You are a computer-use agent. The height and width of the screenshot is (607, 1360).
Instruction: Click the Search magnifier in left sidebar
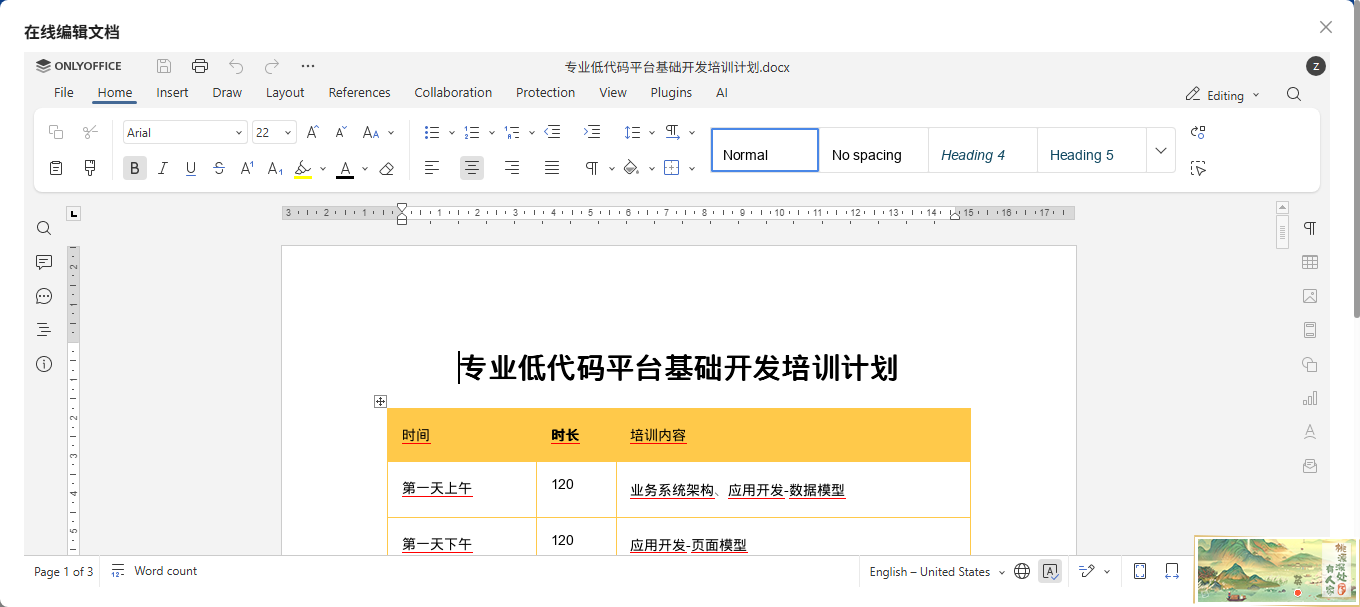pyautogui.click(x=44, y=228)
